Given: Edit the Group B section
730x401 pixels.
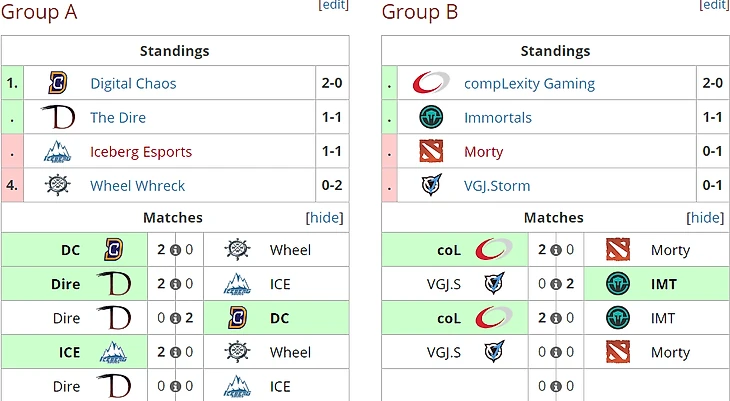Looking at the screenshot, I should point(714,5).
